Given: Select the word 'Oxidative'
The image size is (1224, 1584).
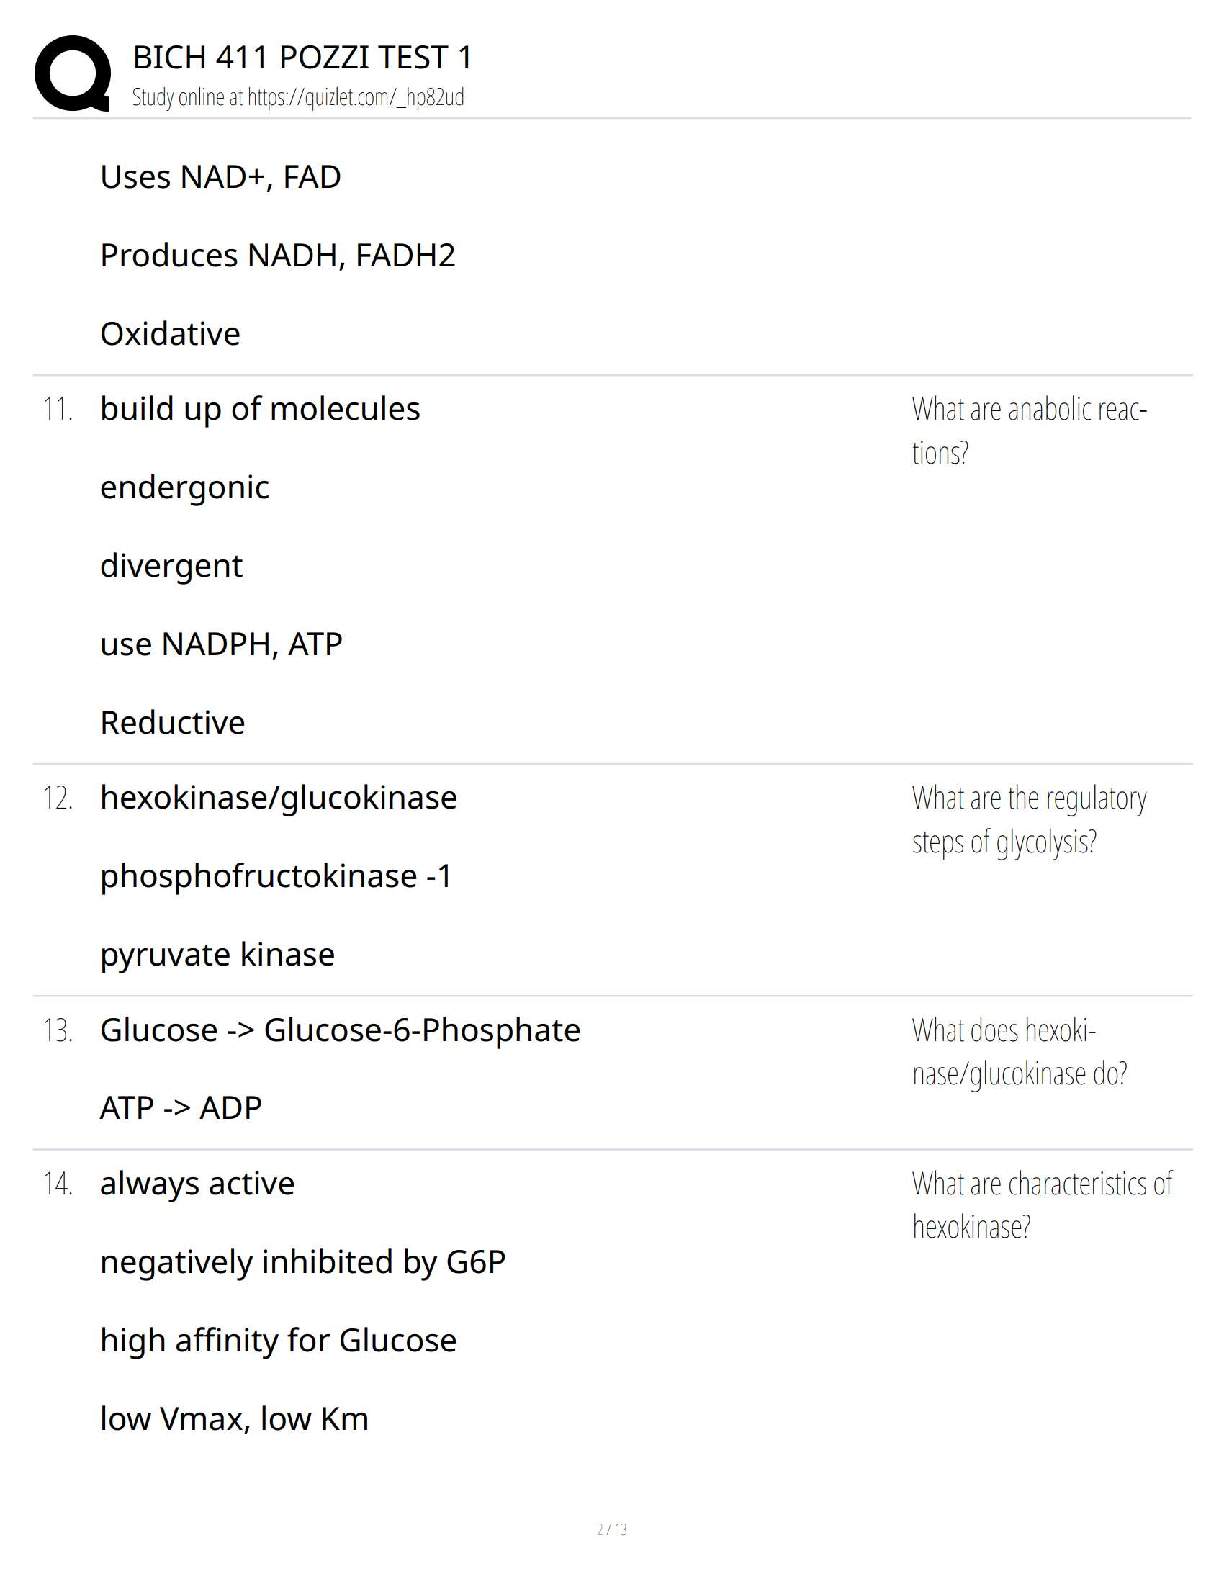Looking at the screenshot, I should [170, 334].
